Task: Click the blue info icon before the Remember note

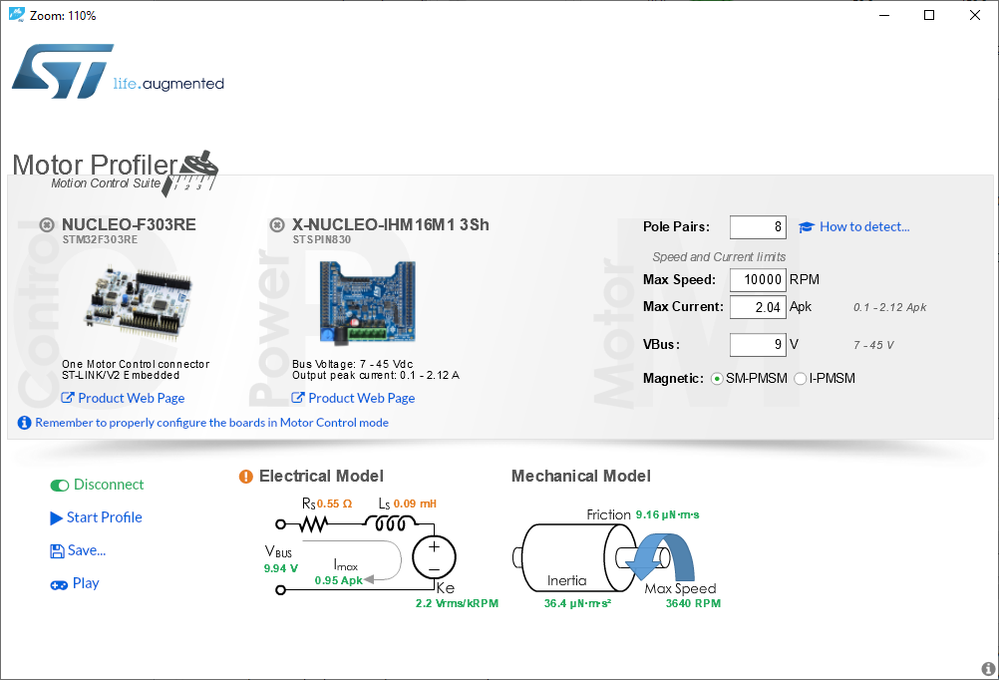Action: [x=24, y=423]
